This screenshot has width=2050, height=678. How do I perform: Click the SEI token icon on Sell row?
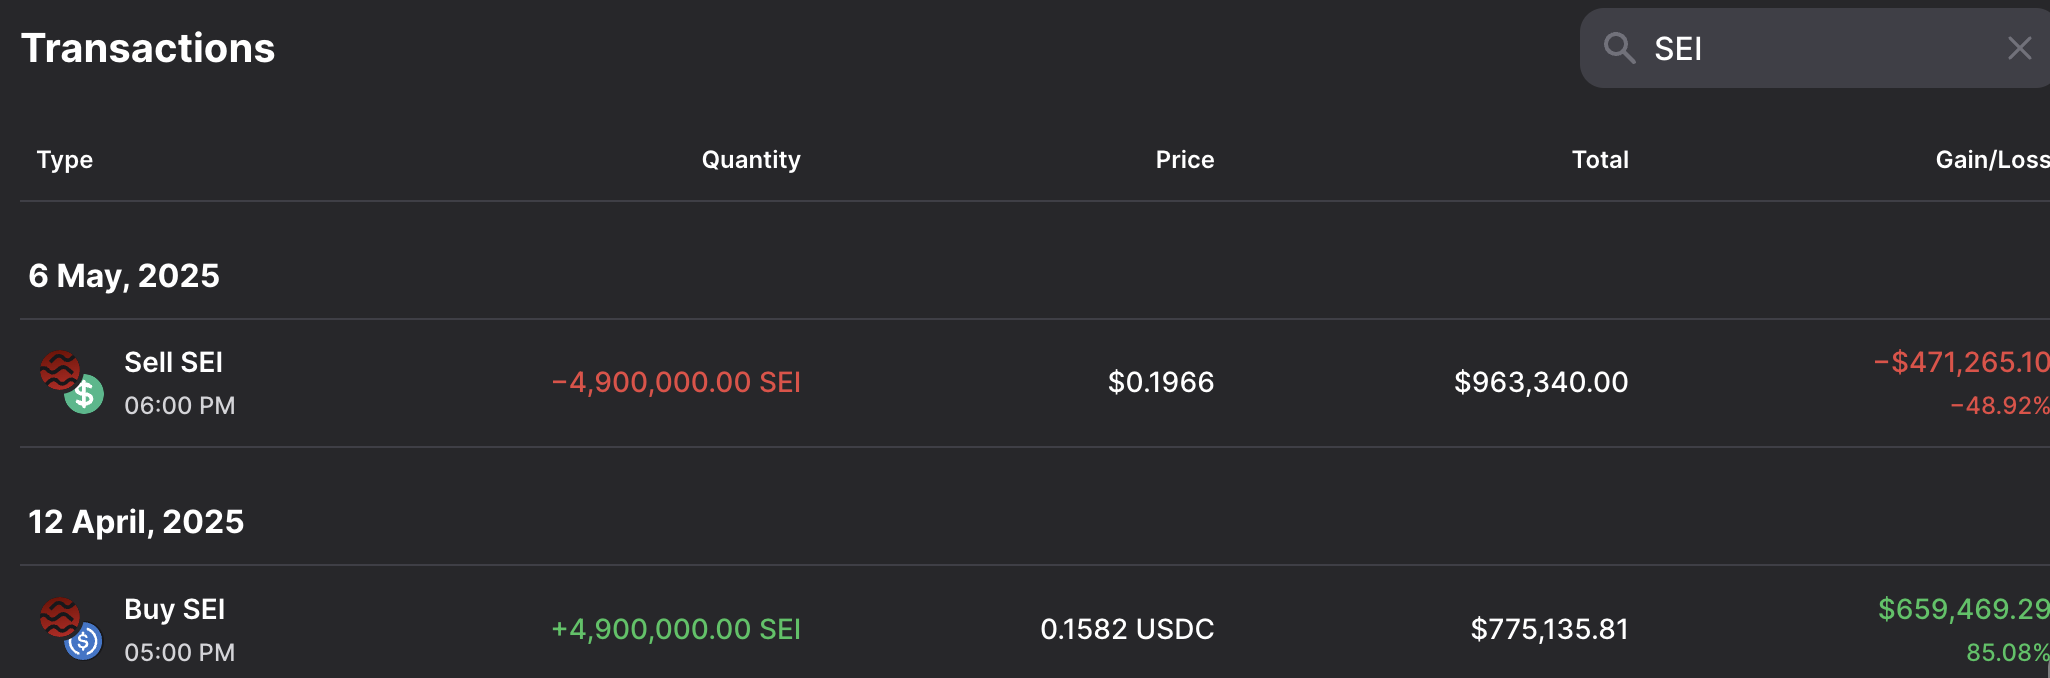(x=59, y=369)
